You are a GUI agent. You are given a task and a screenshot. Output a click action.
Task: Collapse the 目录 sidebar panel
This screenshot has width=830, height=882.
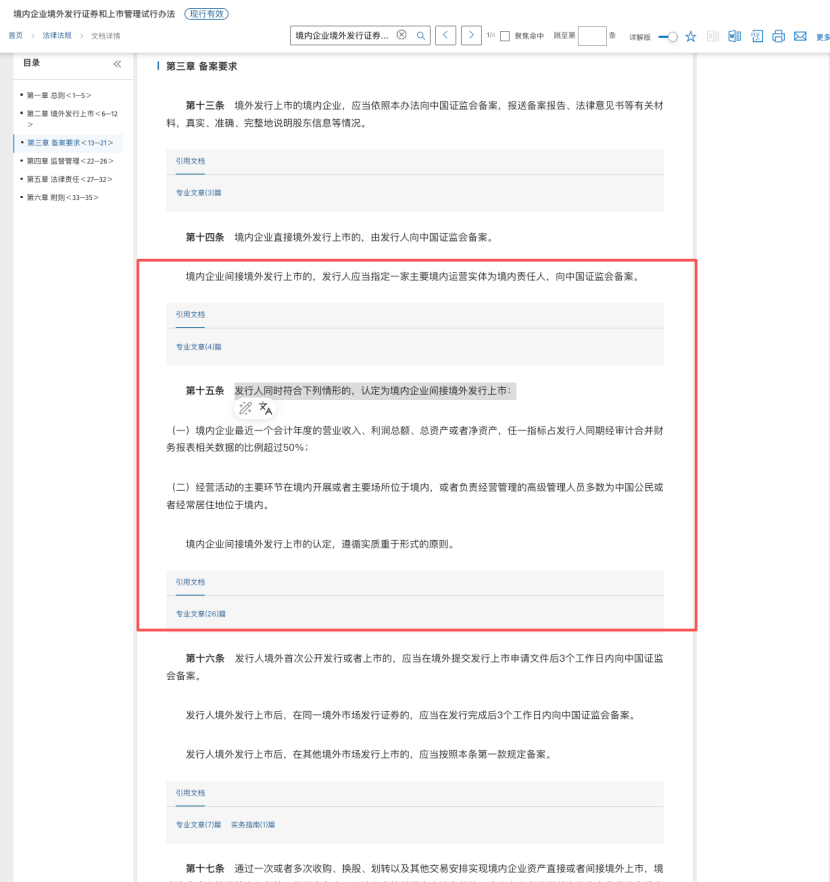pos(117,63)
